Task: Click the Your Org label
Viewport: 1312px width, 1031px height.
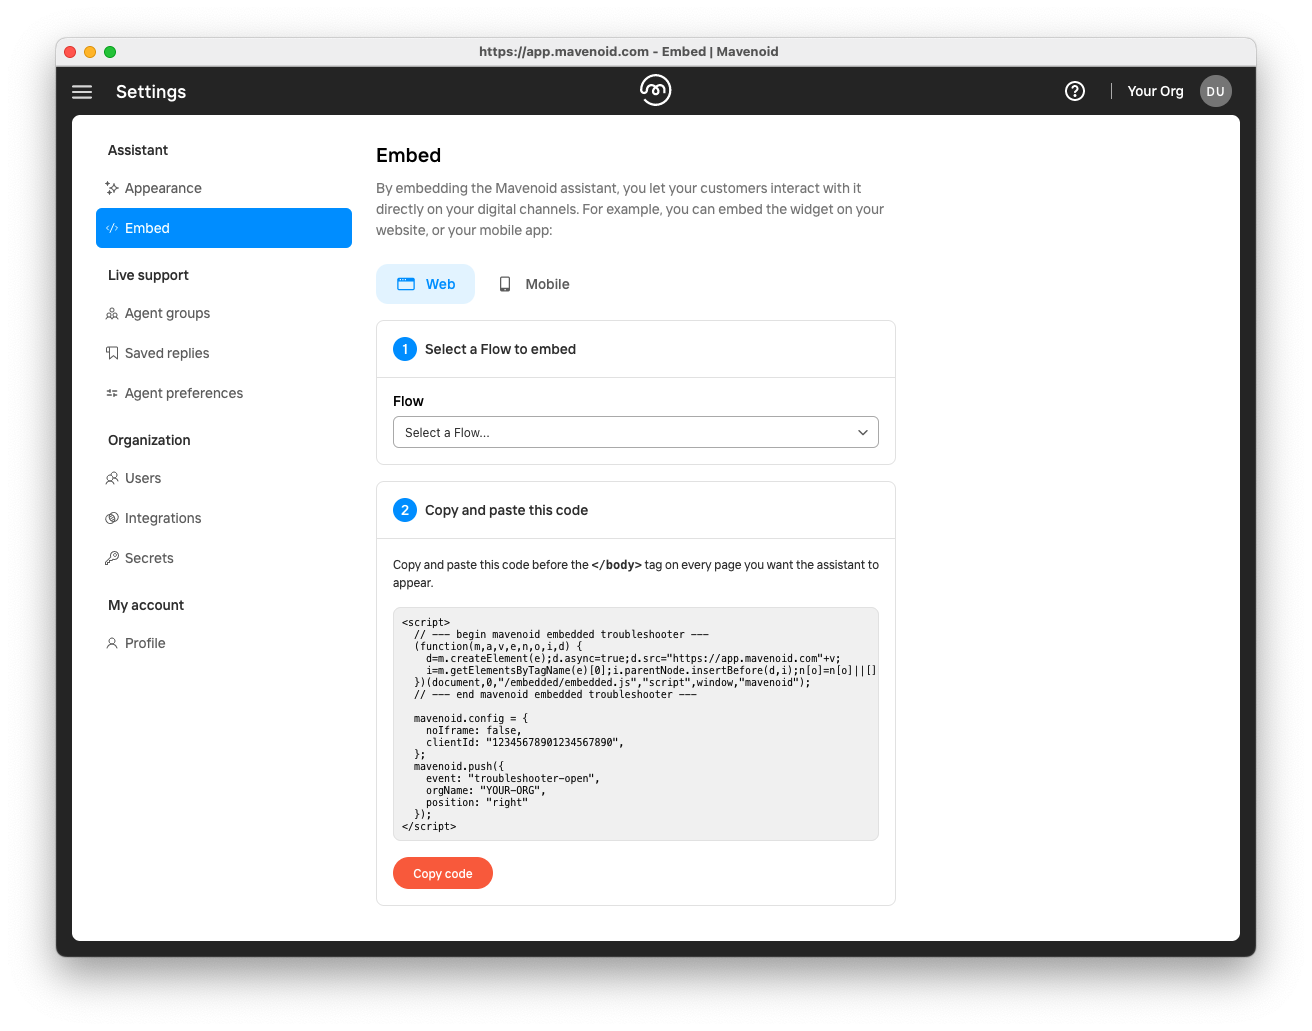Action: pyautogui.click(x=1155, y=91)
